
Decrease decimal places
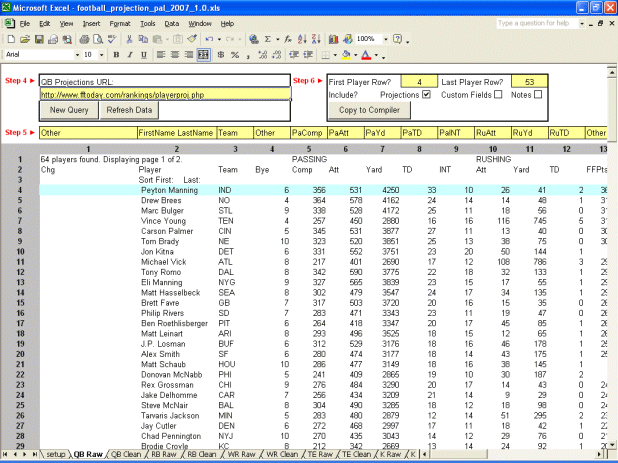[x=277, y=55]
